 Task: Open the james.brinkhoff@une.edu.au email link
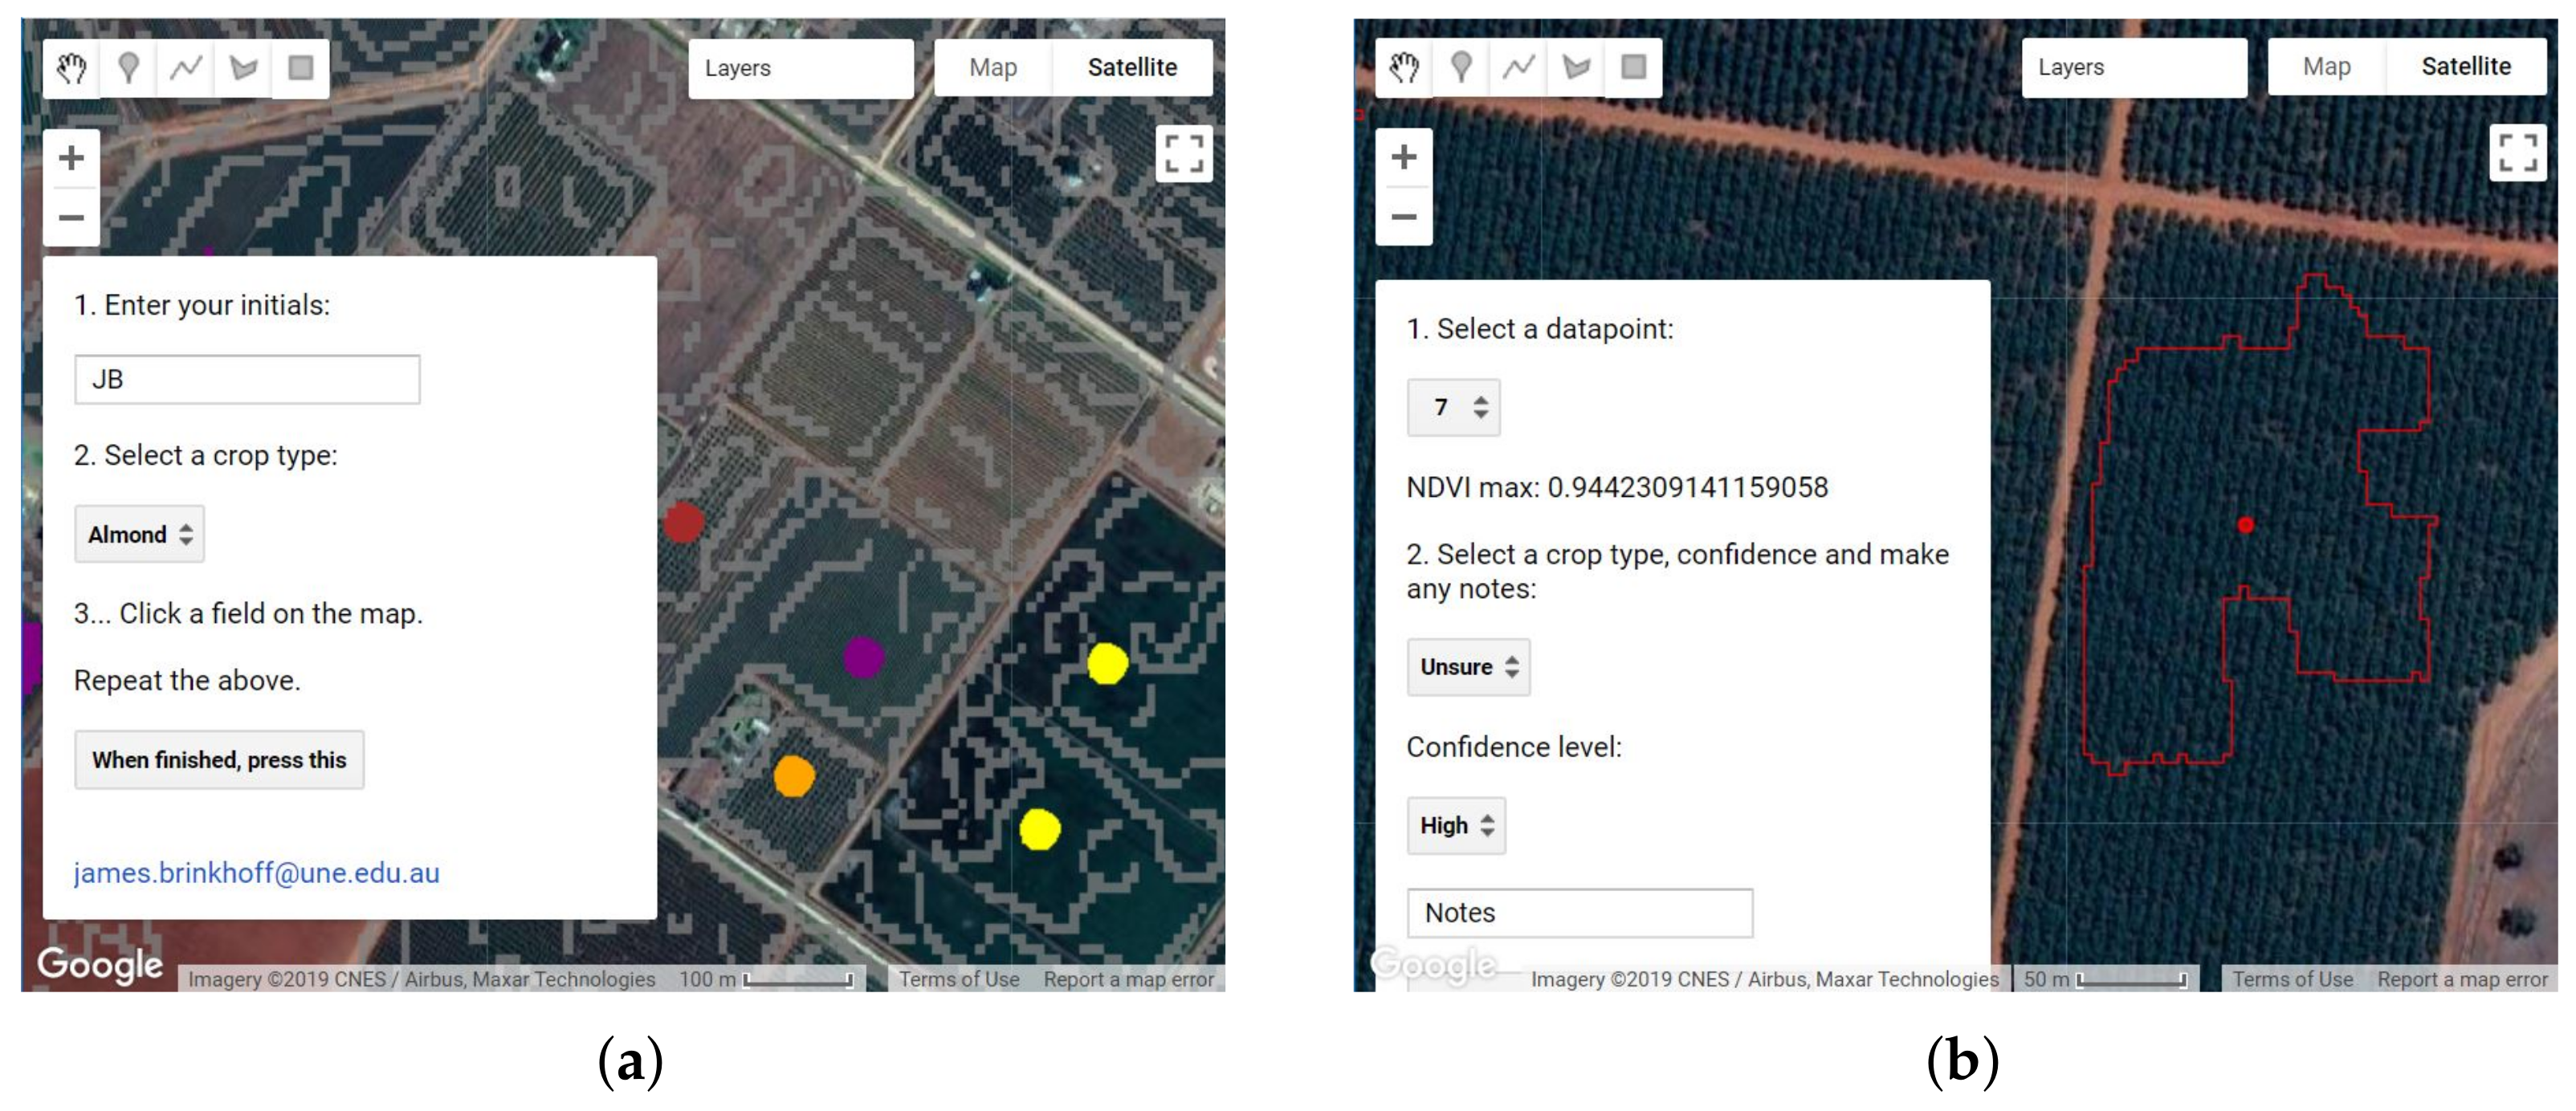(x=256, y=873)
